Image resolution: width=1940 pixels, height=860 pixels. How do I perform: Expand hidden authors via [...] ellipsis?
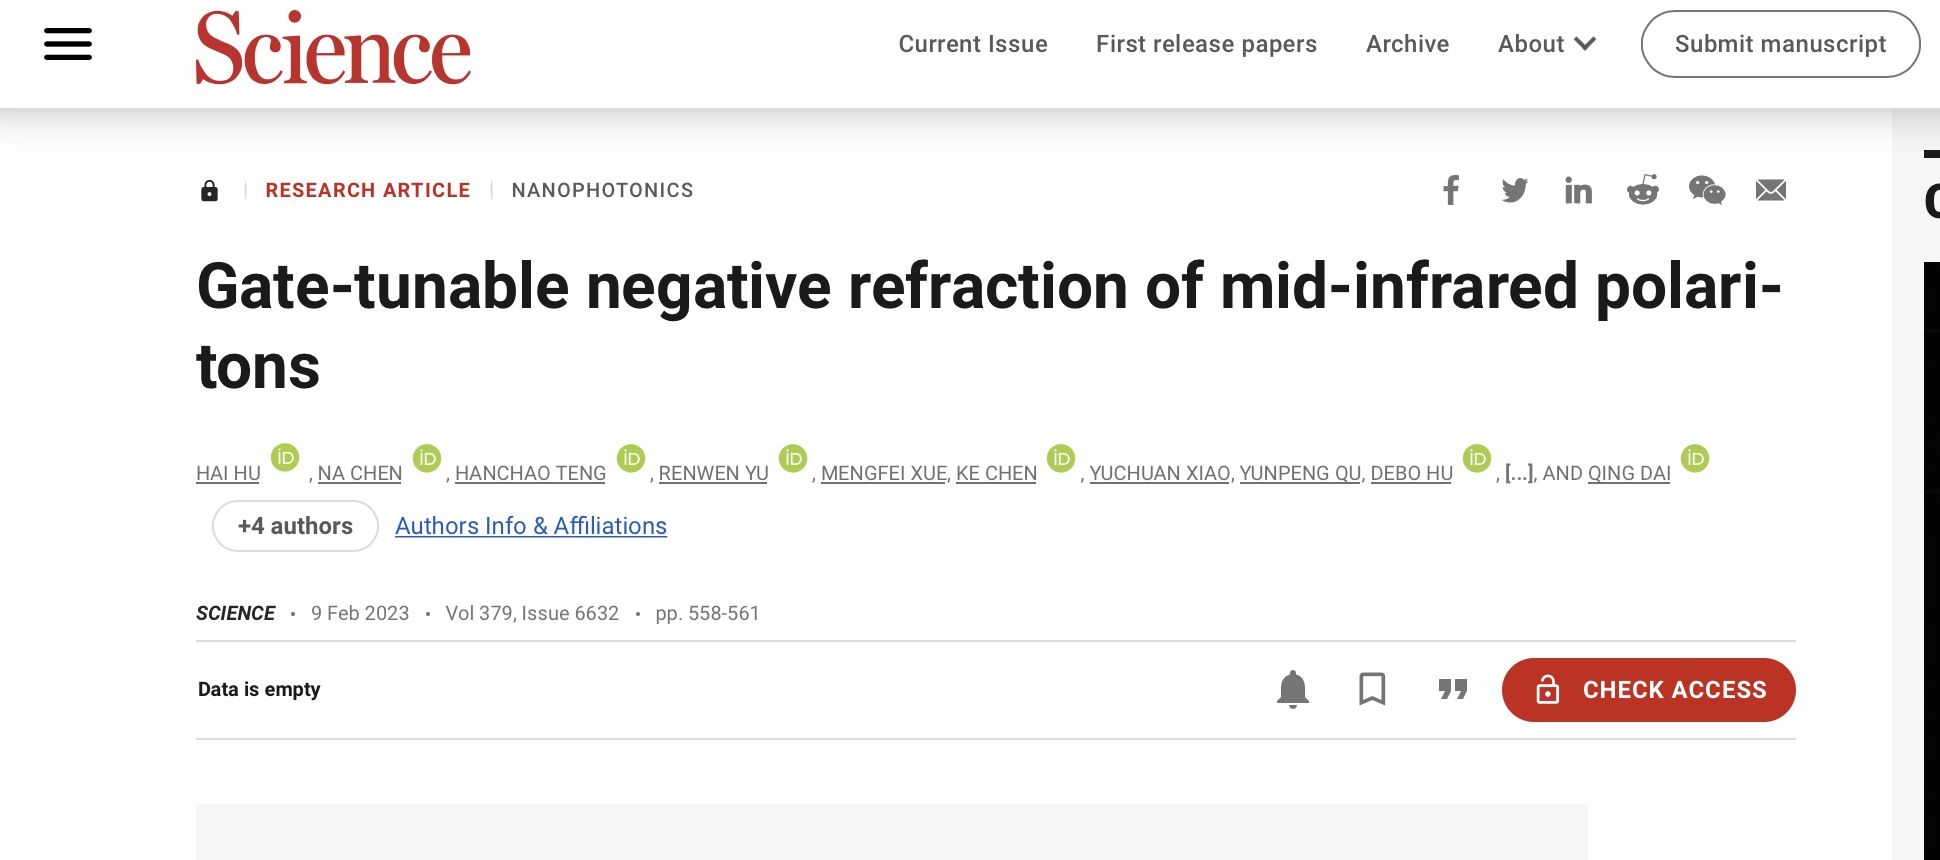[1519, 473]
